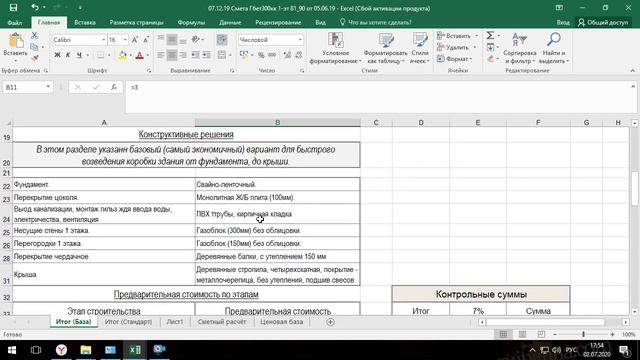Open Yandex browser from the taskbar

[61, 350]
